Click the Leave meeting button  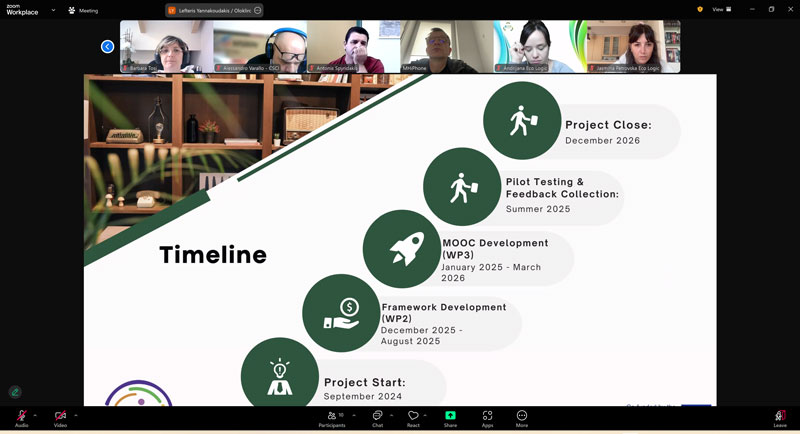tap(780, 416)
